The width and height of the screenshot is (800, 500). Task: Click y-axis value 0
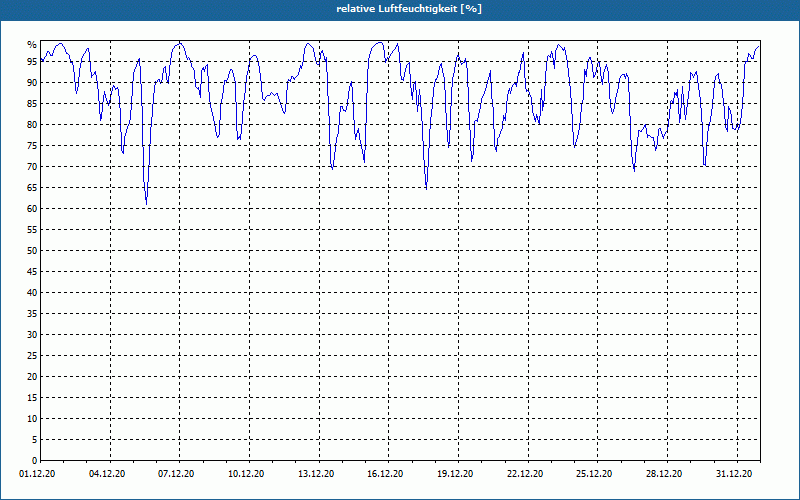coord(35,461)
